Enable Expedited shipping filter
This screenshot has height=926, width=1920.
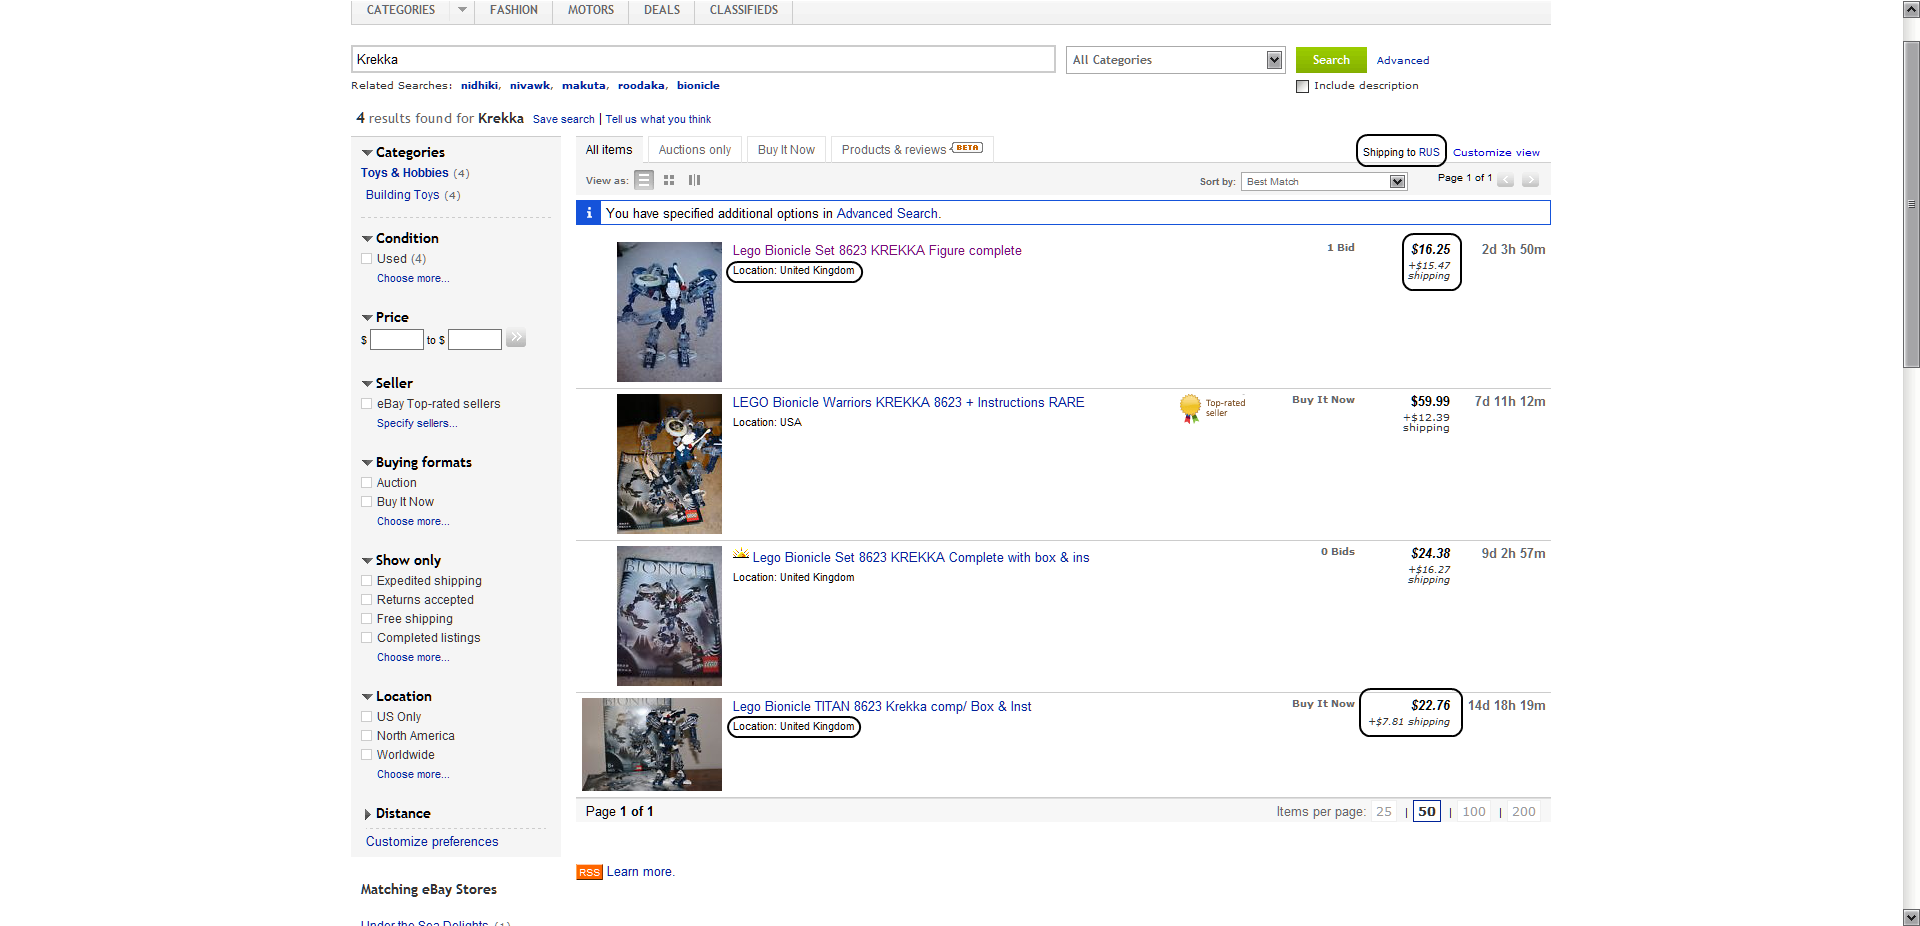[367, 581]
